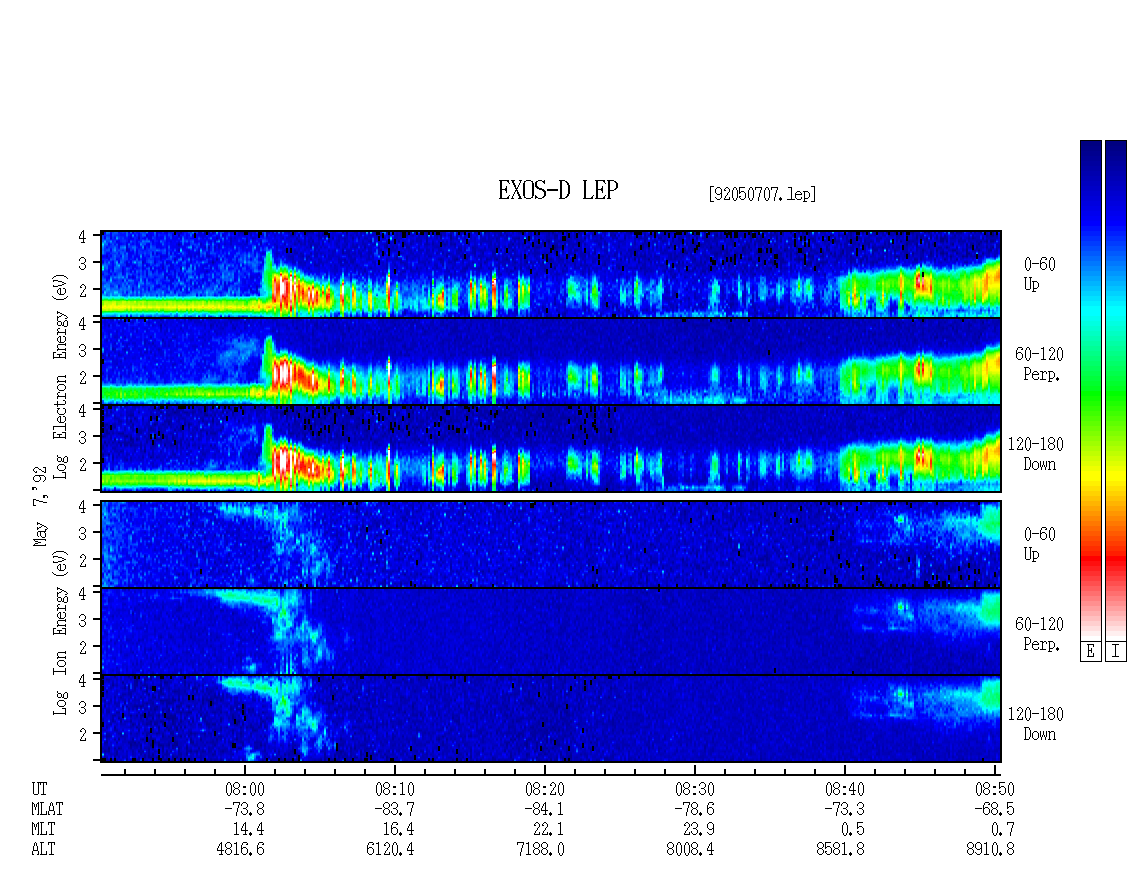The height and width of the screenshot is (875, 1130).
Task: Click the UT row label
Action: (x=39, y=789)
